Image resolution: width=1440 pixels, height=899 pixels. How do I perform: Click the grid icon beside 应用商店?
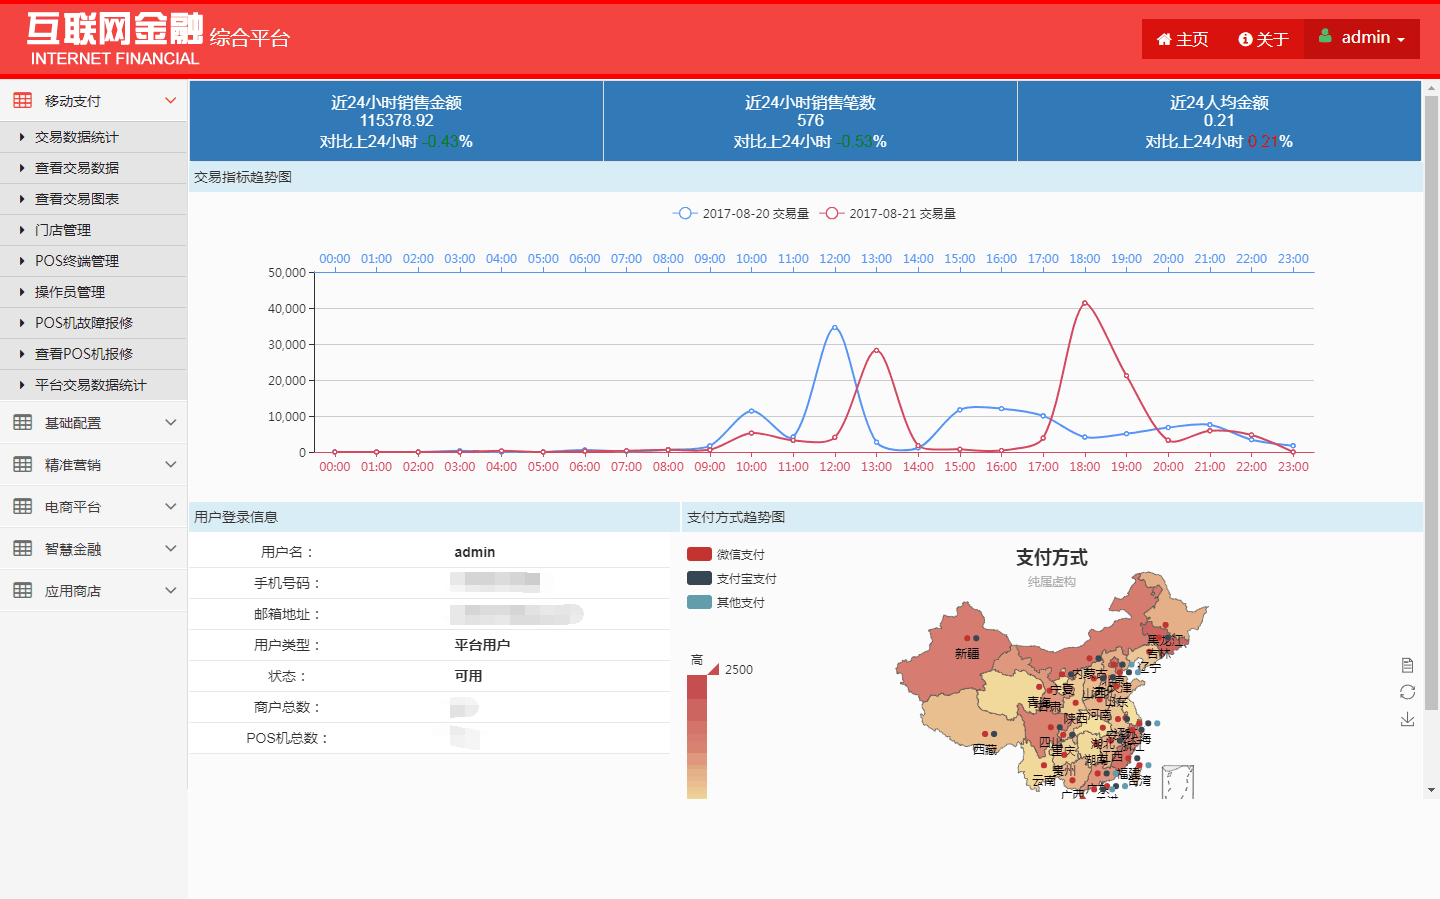23,591
